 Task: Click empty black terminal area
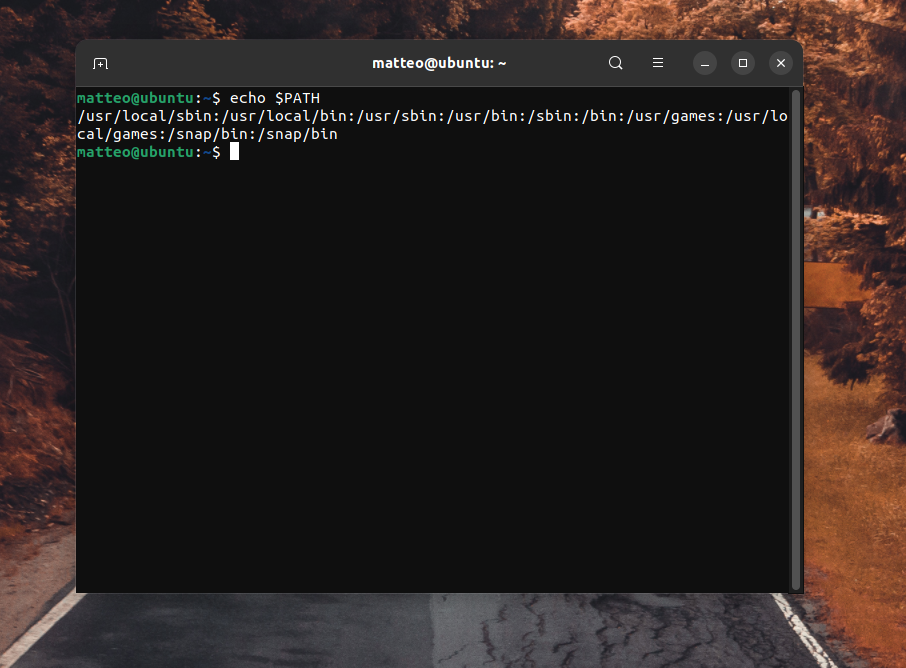[x=430, y=380]
